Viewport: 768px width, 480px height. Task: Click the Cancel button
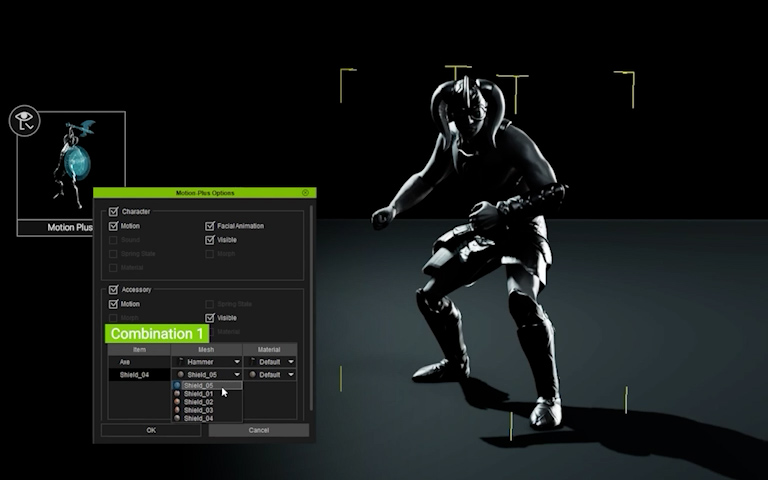click(259, 430)
